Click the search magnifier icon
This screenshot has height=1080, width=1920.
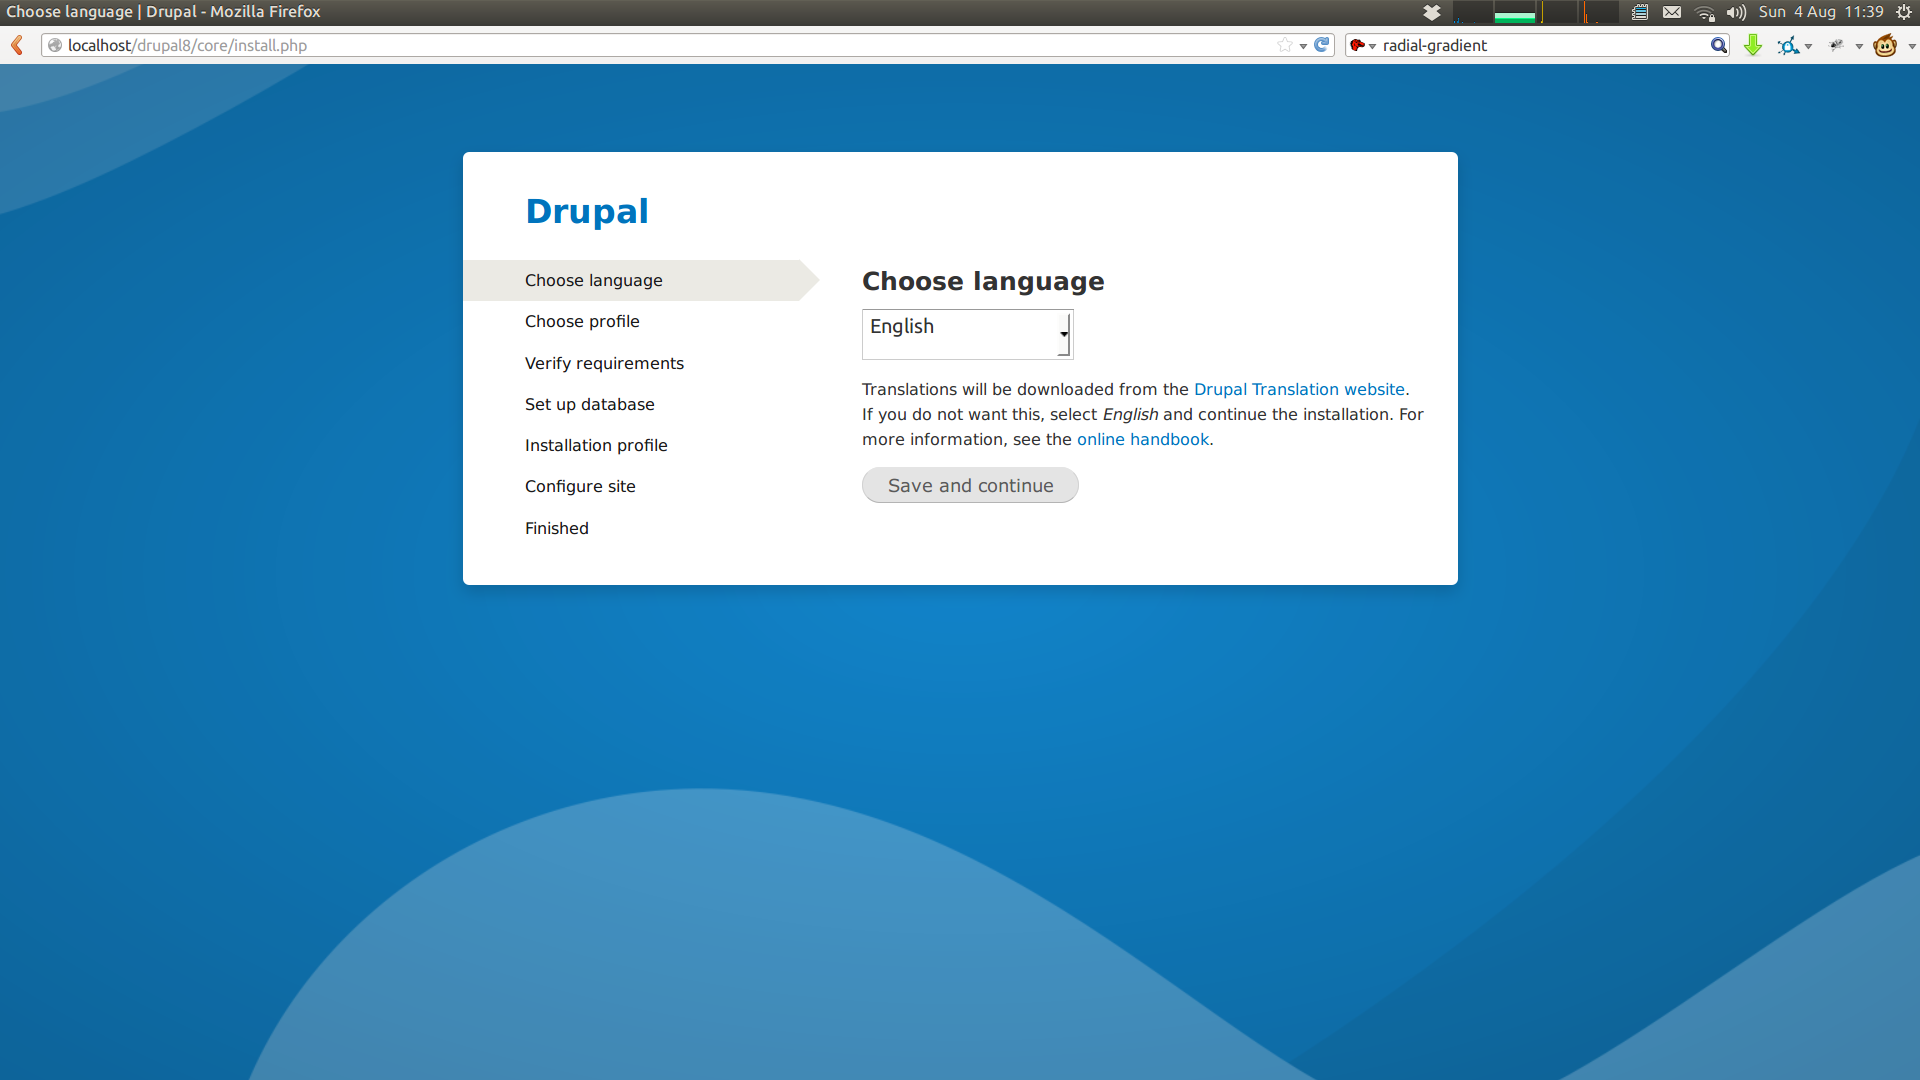click(1718, 45)
